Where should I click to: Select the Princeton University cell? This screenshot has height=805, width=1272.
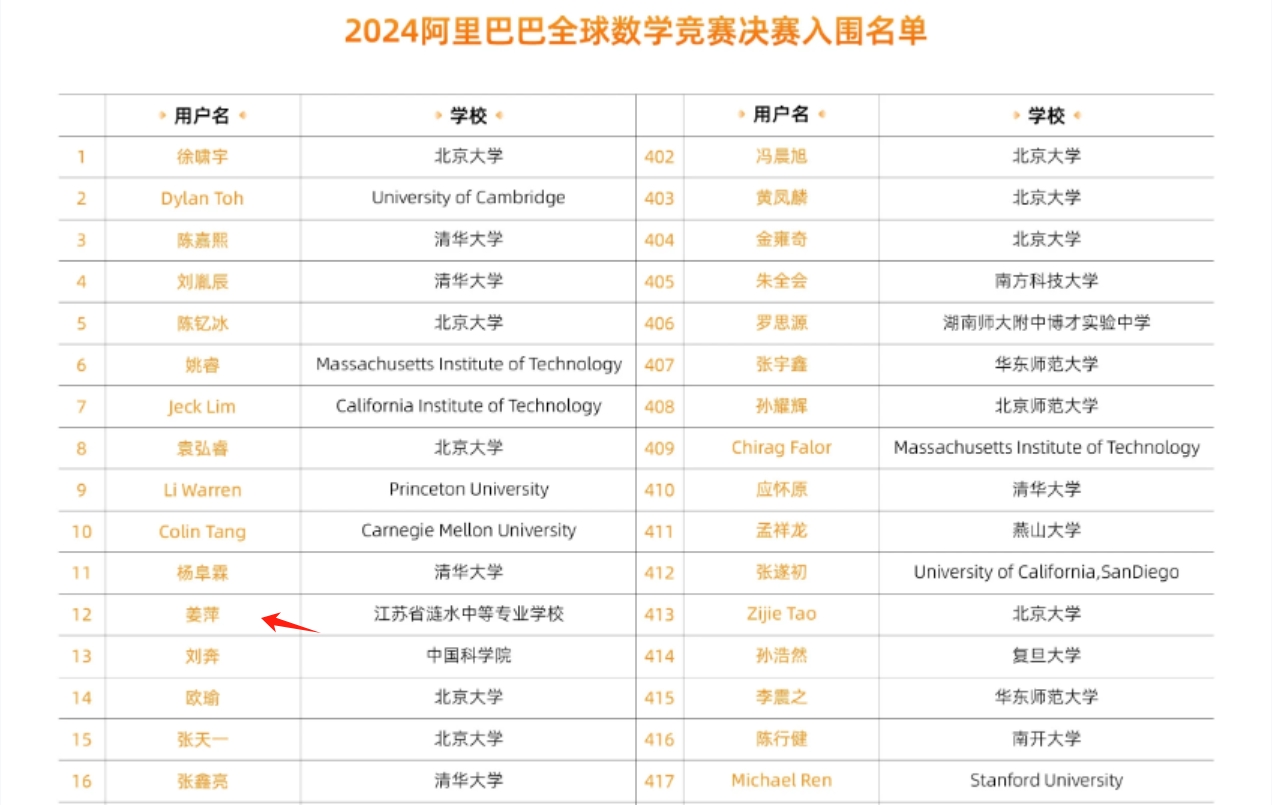(468, 489)
